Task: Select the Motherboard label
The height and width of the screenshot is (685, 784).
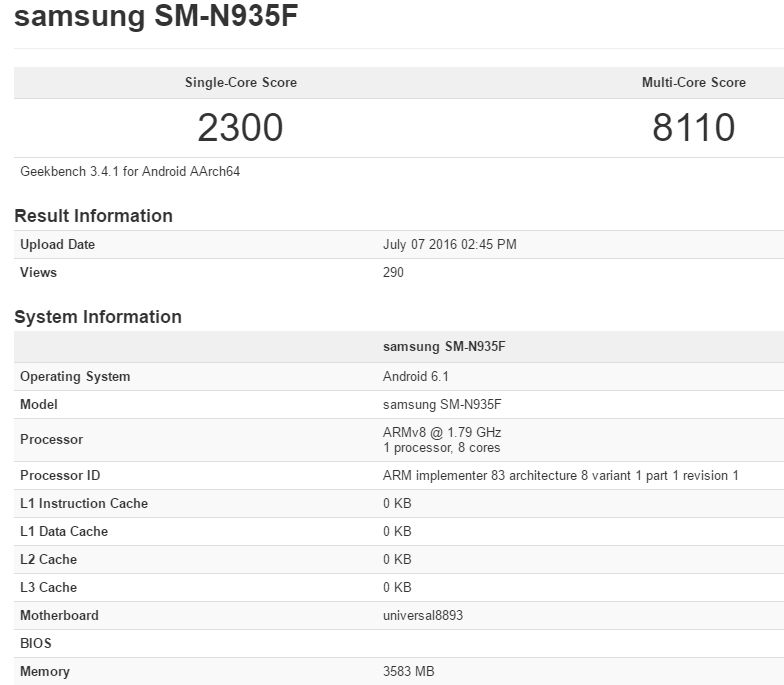Action: click(x=59, y=616)
